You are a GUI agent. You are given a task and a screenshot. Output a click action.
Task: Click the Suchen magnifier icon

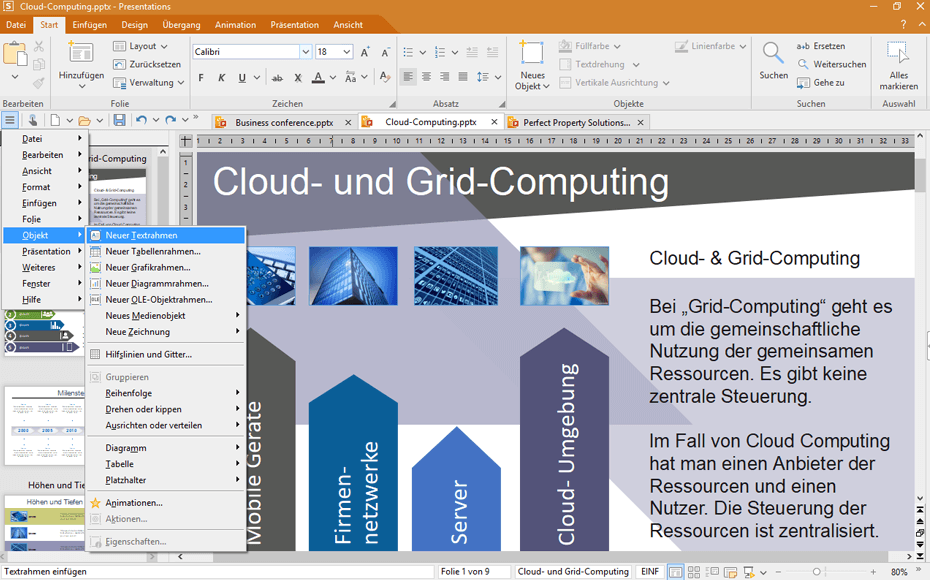coord(773,53)
